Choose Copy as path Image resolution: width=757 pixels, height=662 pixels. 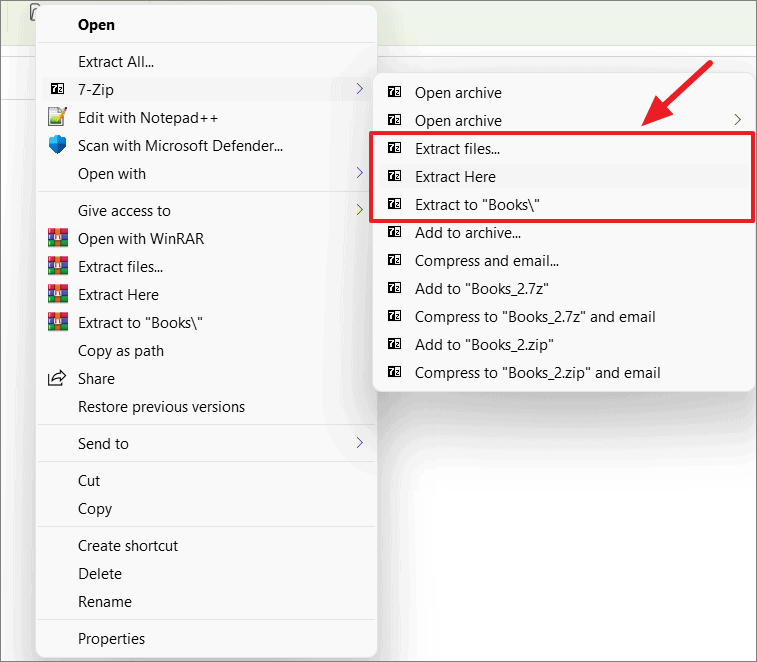tap(207, 351)
